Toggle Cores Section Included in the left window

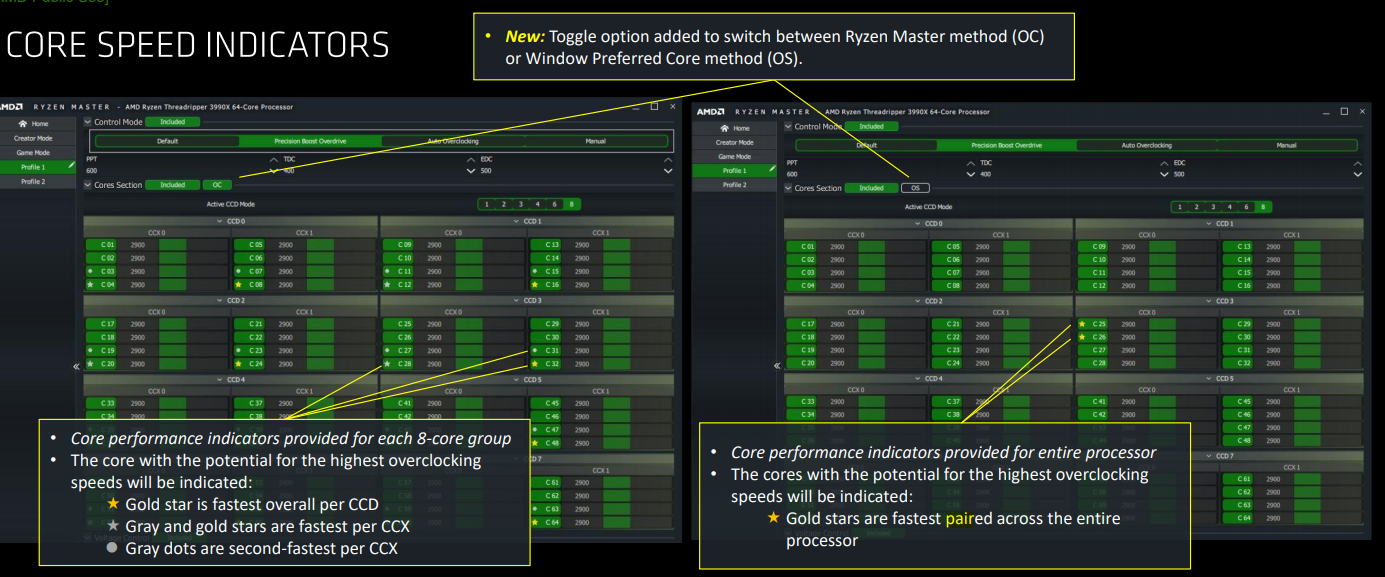(x=172, y=185)
